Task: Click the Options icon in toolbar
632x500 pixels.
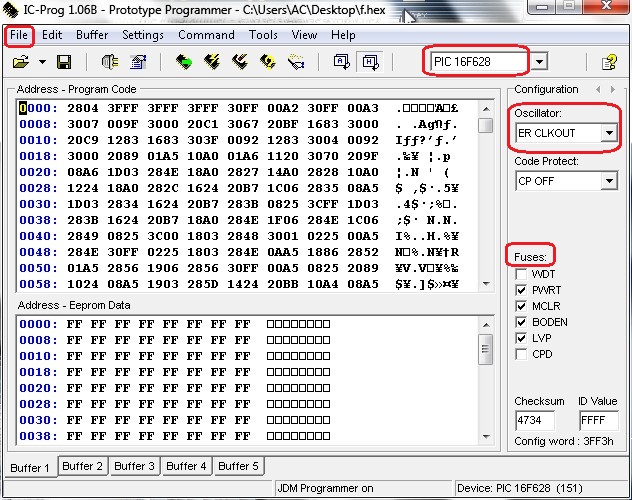Action: point(139,62)
